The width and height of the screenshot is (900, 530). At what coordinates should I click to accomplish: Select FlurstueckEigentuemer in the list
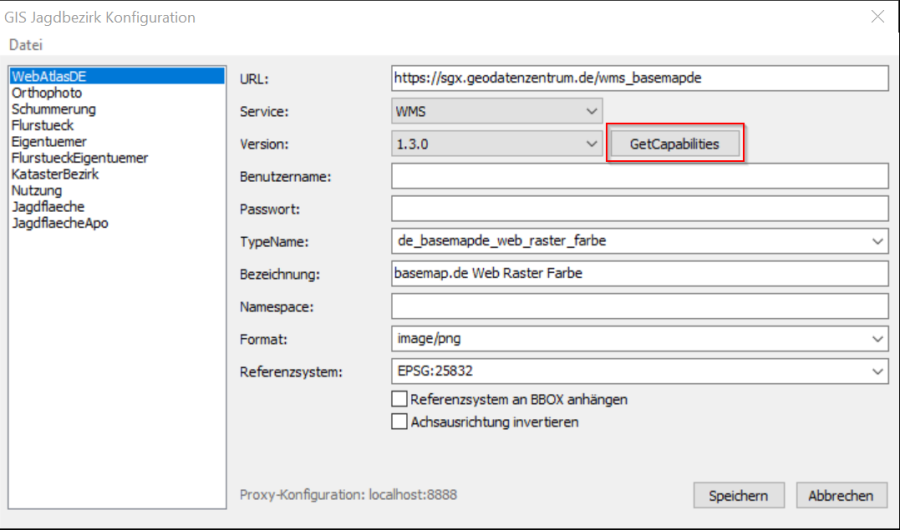pyautogui.click(x=80, y=158)
